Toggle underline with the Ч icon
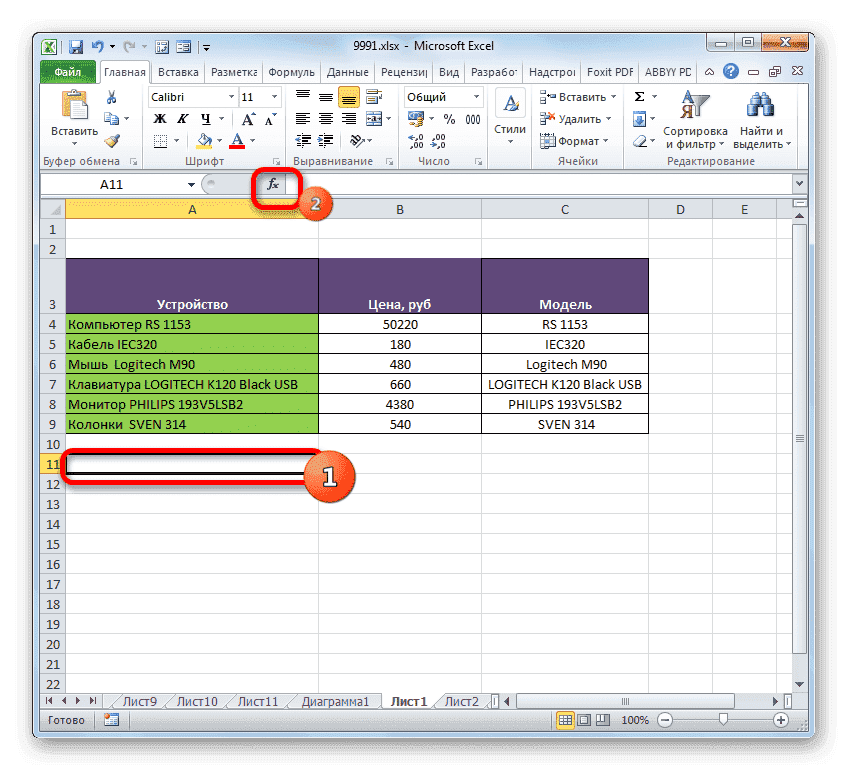Screen dimensions: 848x771 pyautogui.click(x=204, y=118)
